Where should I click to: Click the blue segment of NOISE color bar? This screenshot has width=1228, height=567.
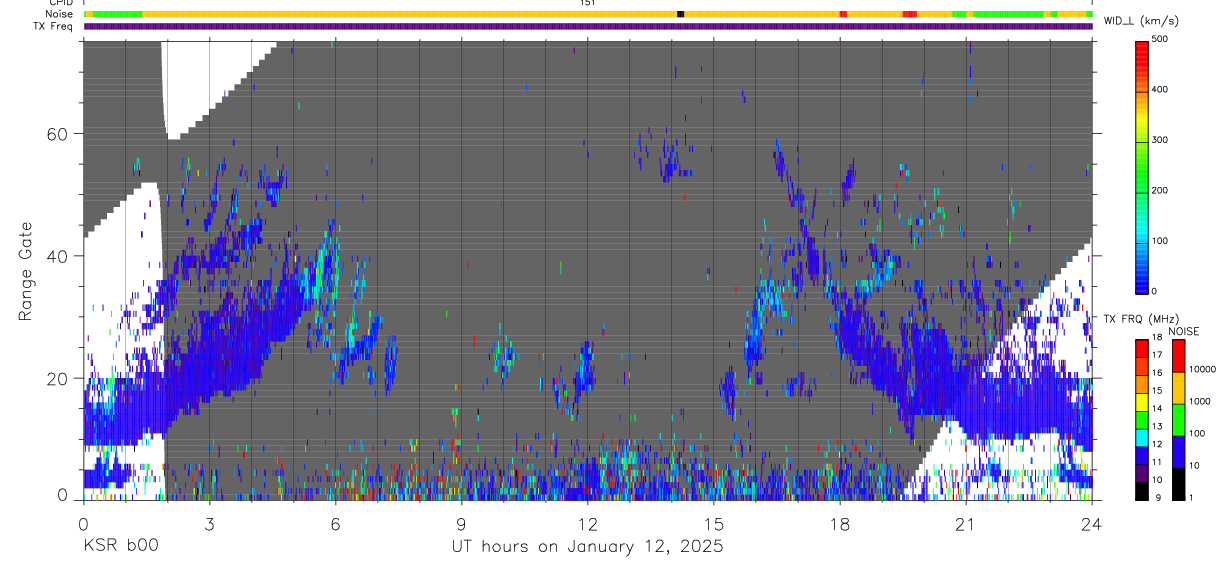pyautogui.click(x=1178, y=452)
